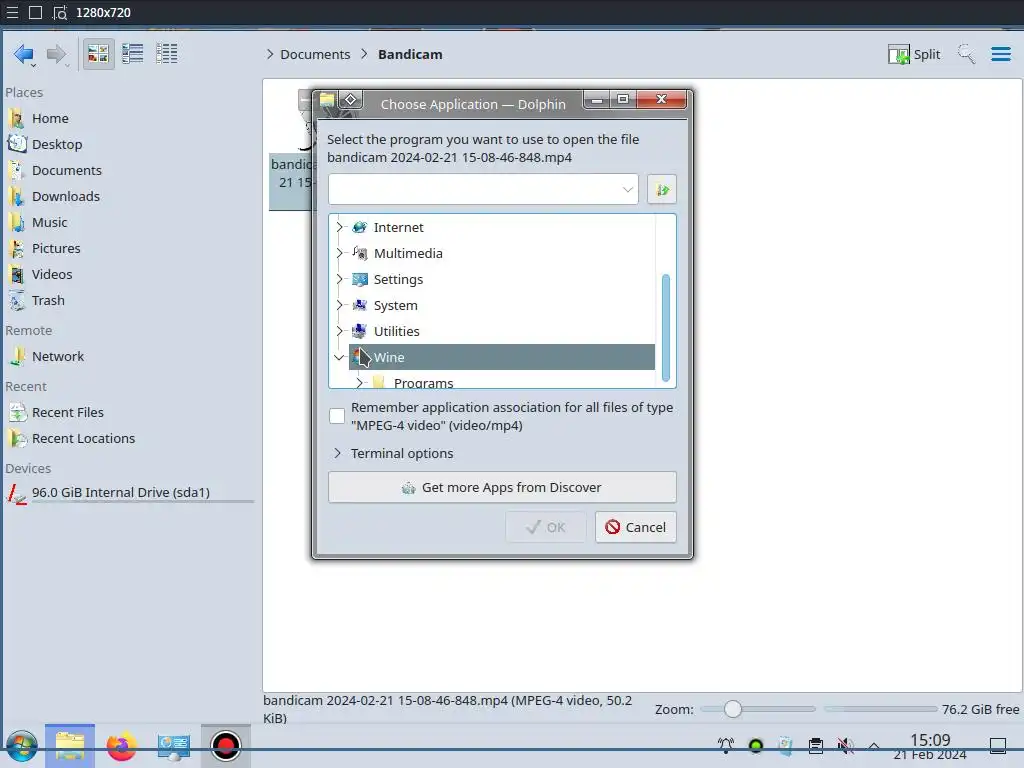Open the application launcher start button
Image resolution: width=1024 pixels, height=768 pixels.
coord(22,746)
